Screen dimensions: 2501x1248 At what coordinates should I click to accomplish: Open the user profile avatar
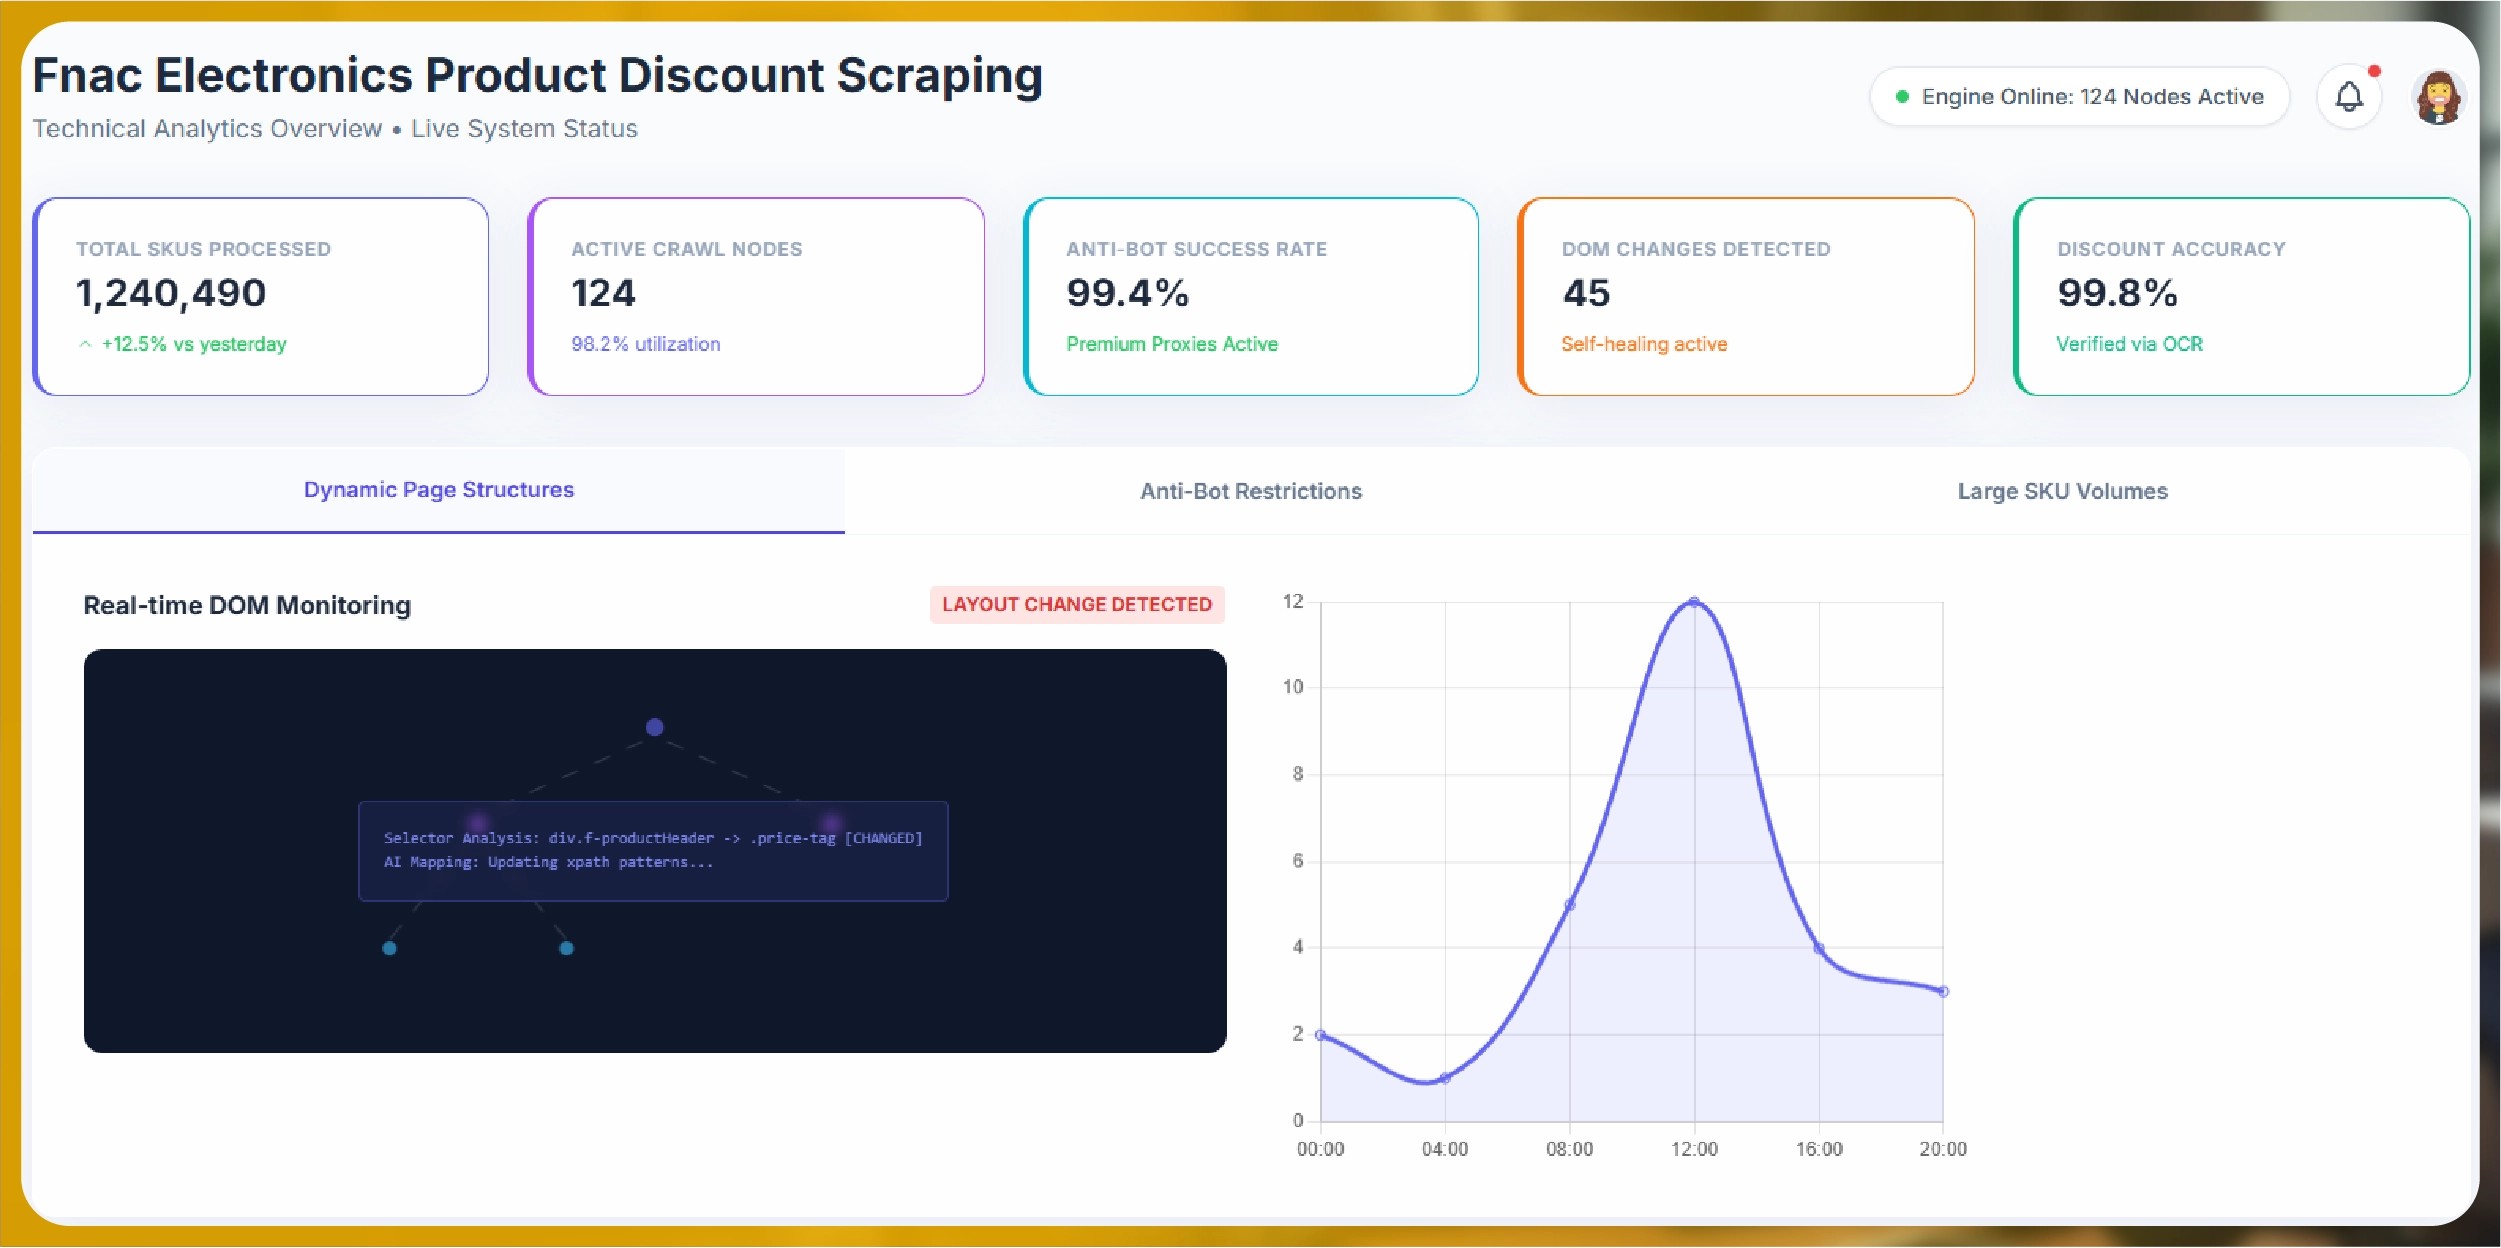point(2438,96)
